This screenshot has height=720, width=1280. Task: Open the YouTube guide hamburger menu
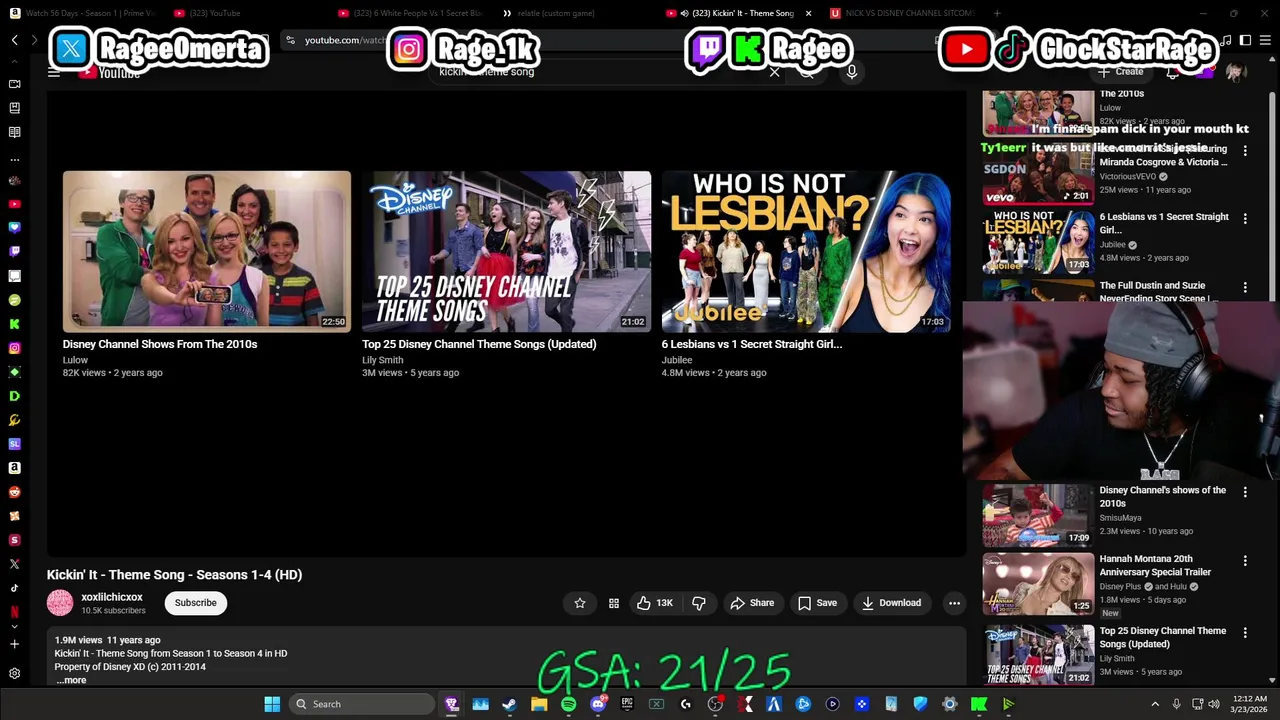pos(54,72)
